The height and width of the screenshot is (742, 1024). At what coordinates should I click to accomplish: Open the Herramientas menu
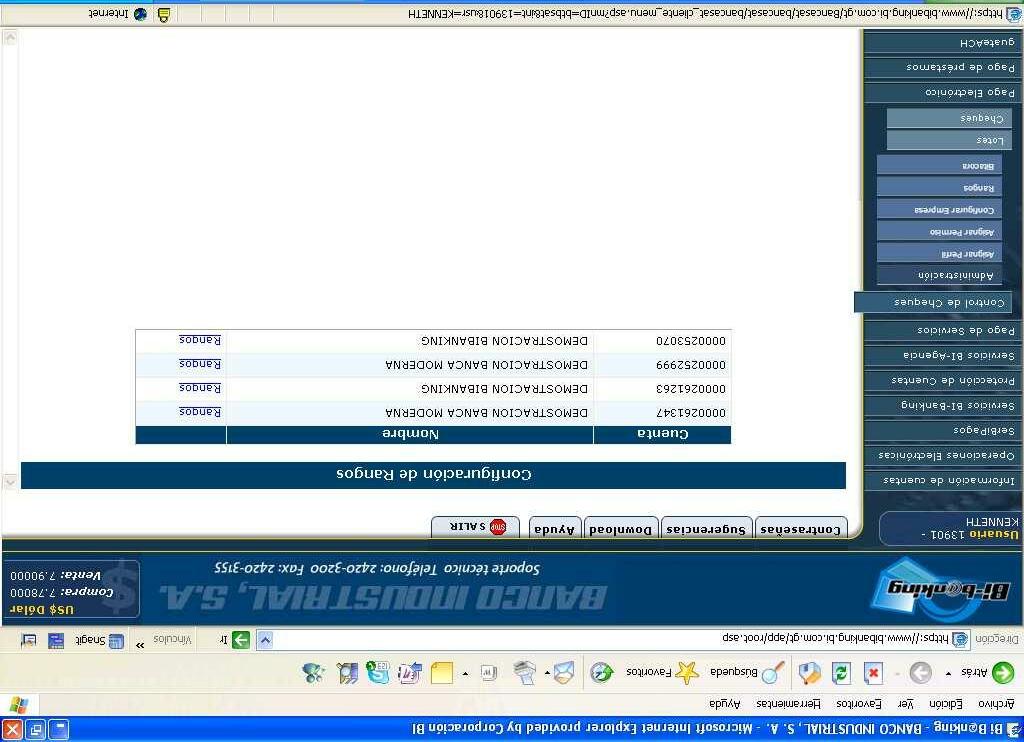click(788, 704)
